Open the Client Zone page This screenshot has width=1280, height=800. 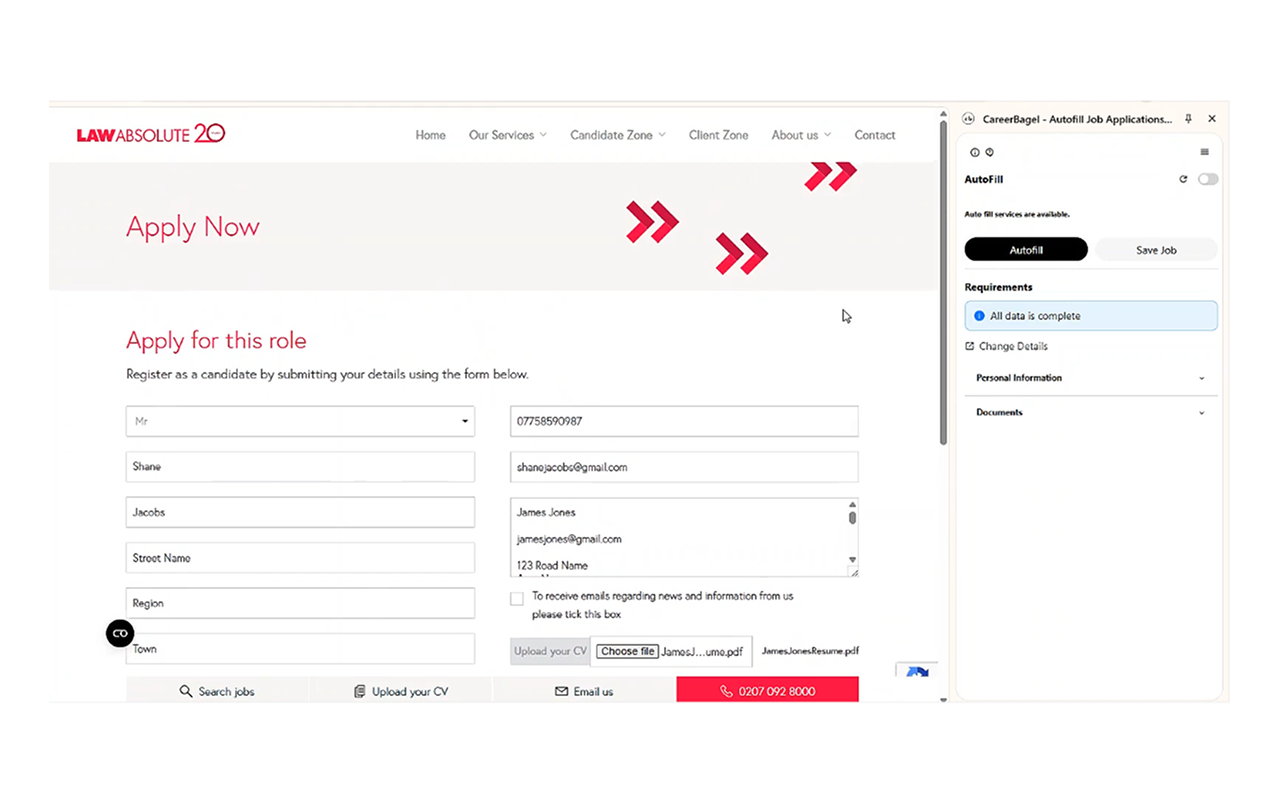click(718, 135)
